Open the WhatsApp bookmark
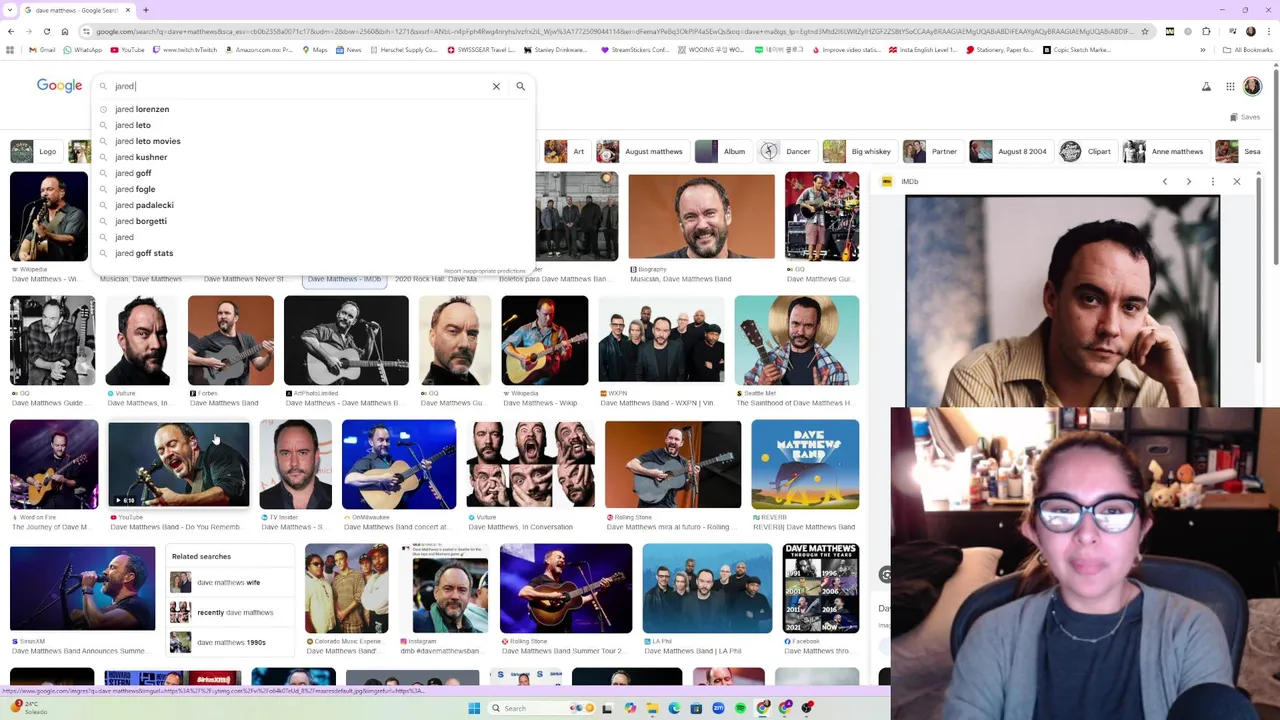The height and width of the screenshot is (720, 1280). tap(81, 50)
